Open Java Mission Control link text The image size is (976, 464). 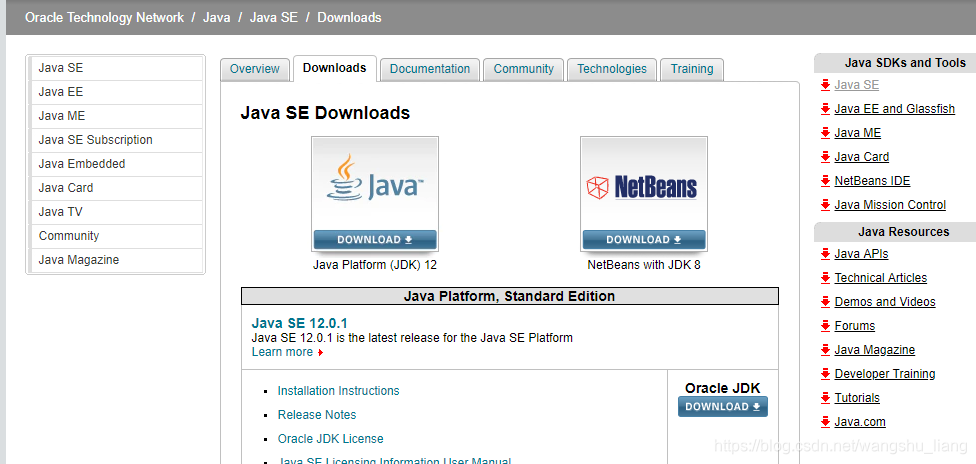click(x=890, y=205)
